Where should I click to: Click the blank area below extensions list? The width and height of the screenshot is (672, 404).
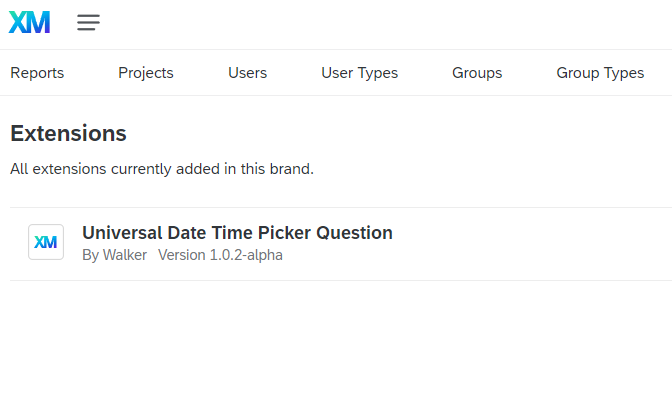(336, 343)
